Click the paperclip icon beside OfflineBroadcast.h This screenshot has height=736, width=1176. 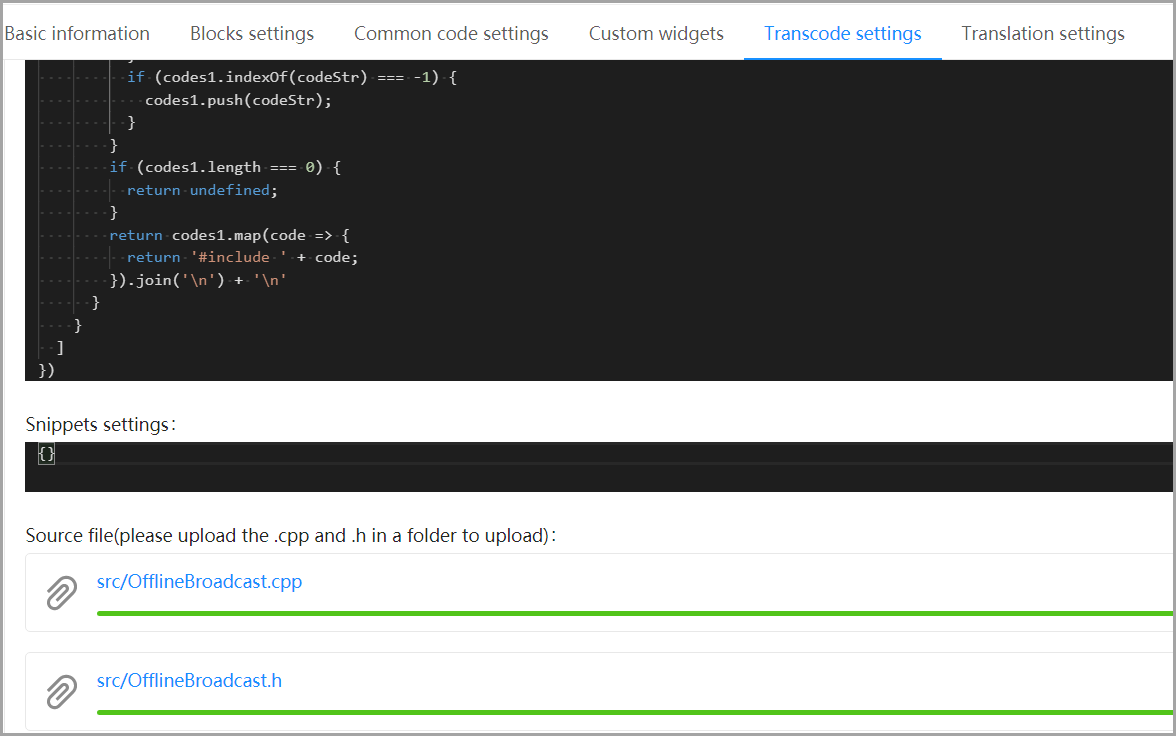pos(62,691)
